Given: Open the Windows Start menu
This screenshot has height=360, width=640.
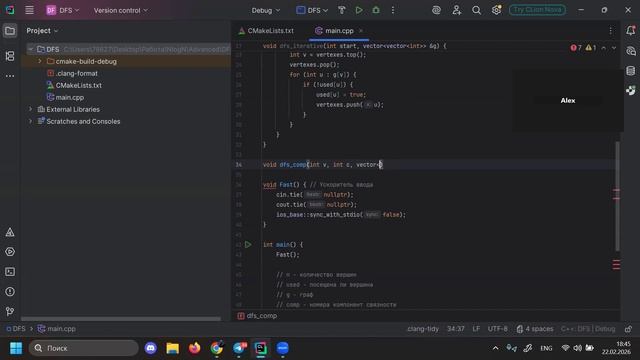Looking at the screenshot, I should pyautogui.click(x=16, y=348).
